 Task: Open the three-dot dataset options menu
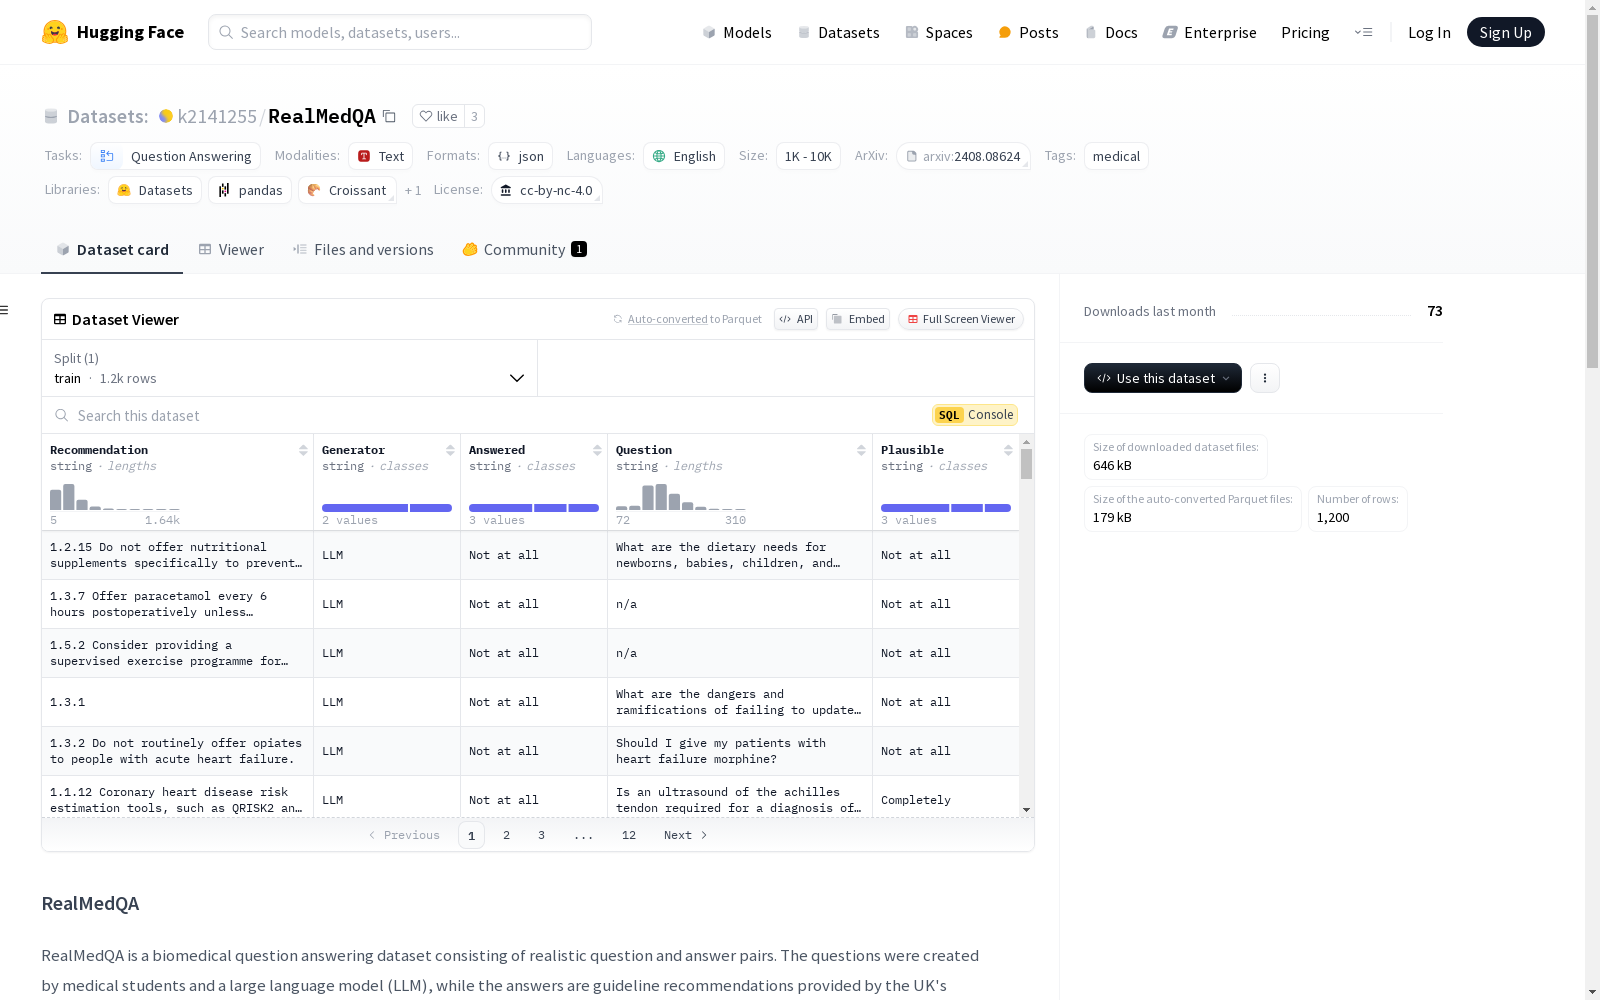click(x=1265, y=378)
